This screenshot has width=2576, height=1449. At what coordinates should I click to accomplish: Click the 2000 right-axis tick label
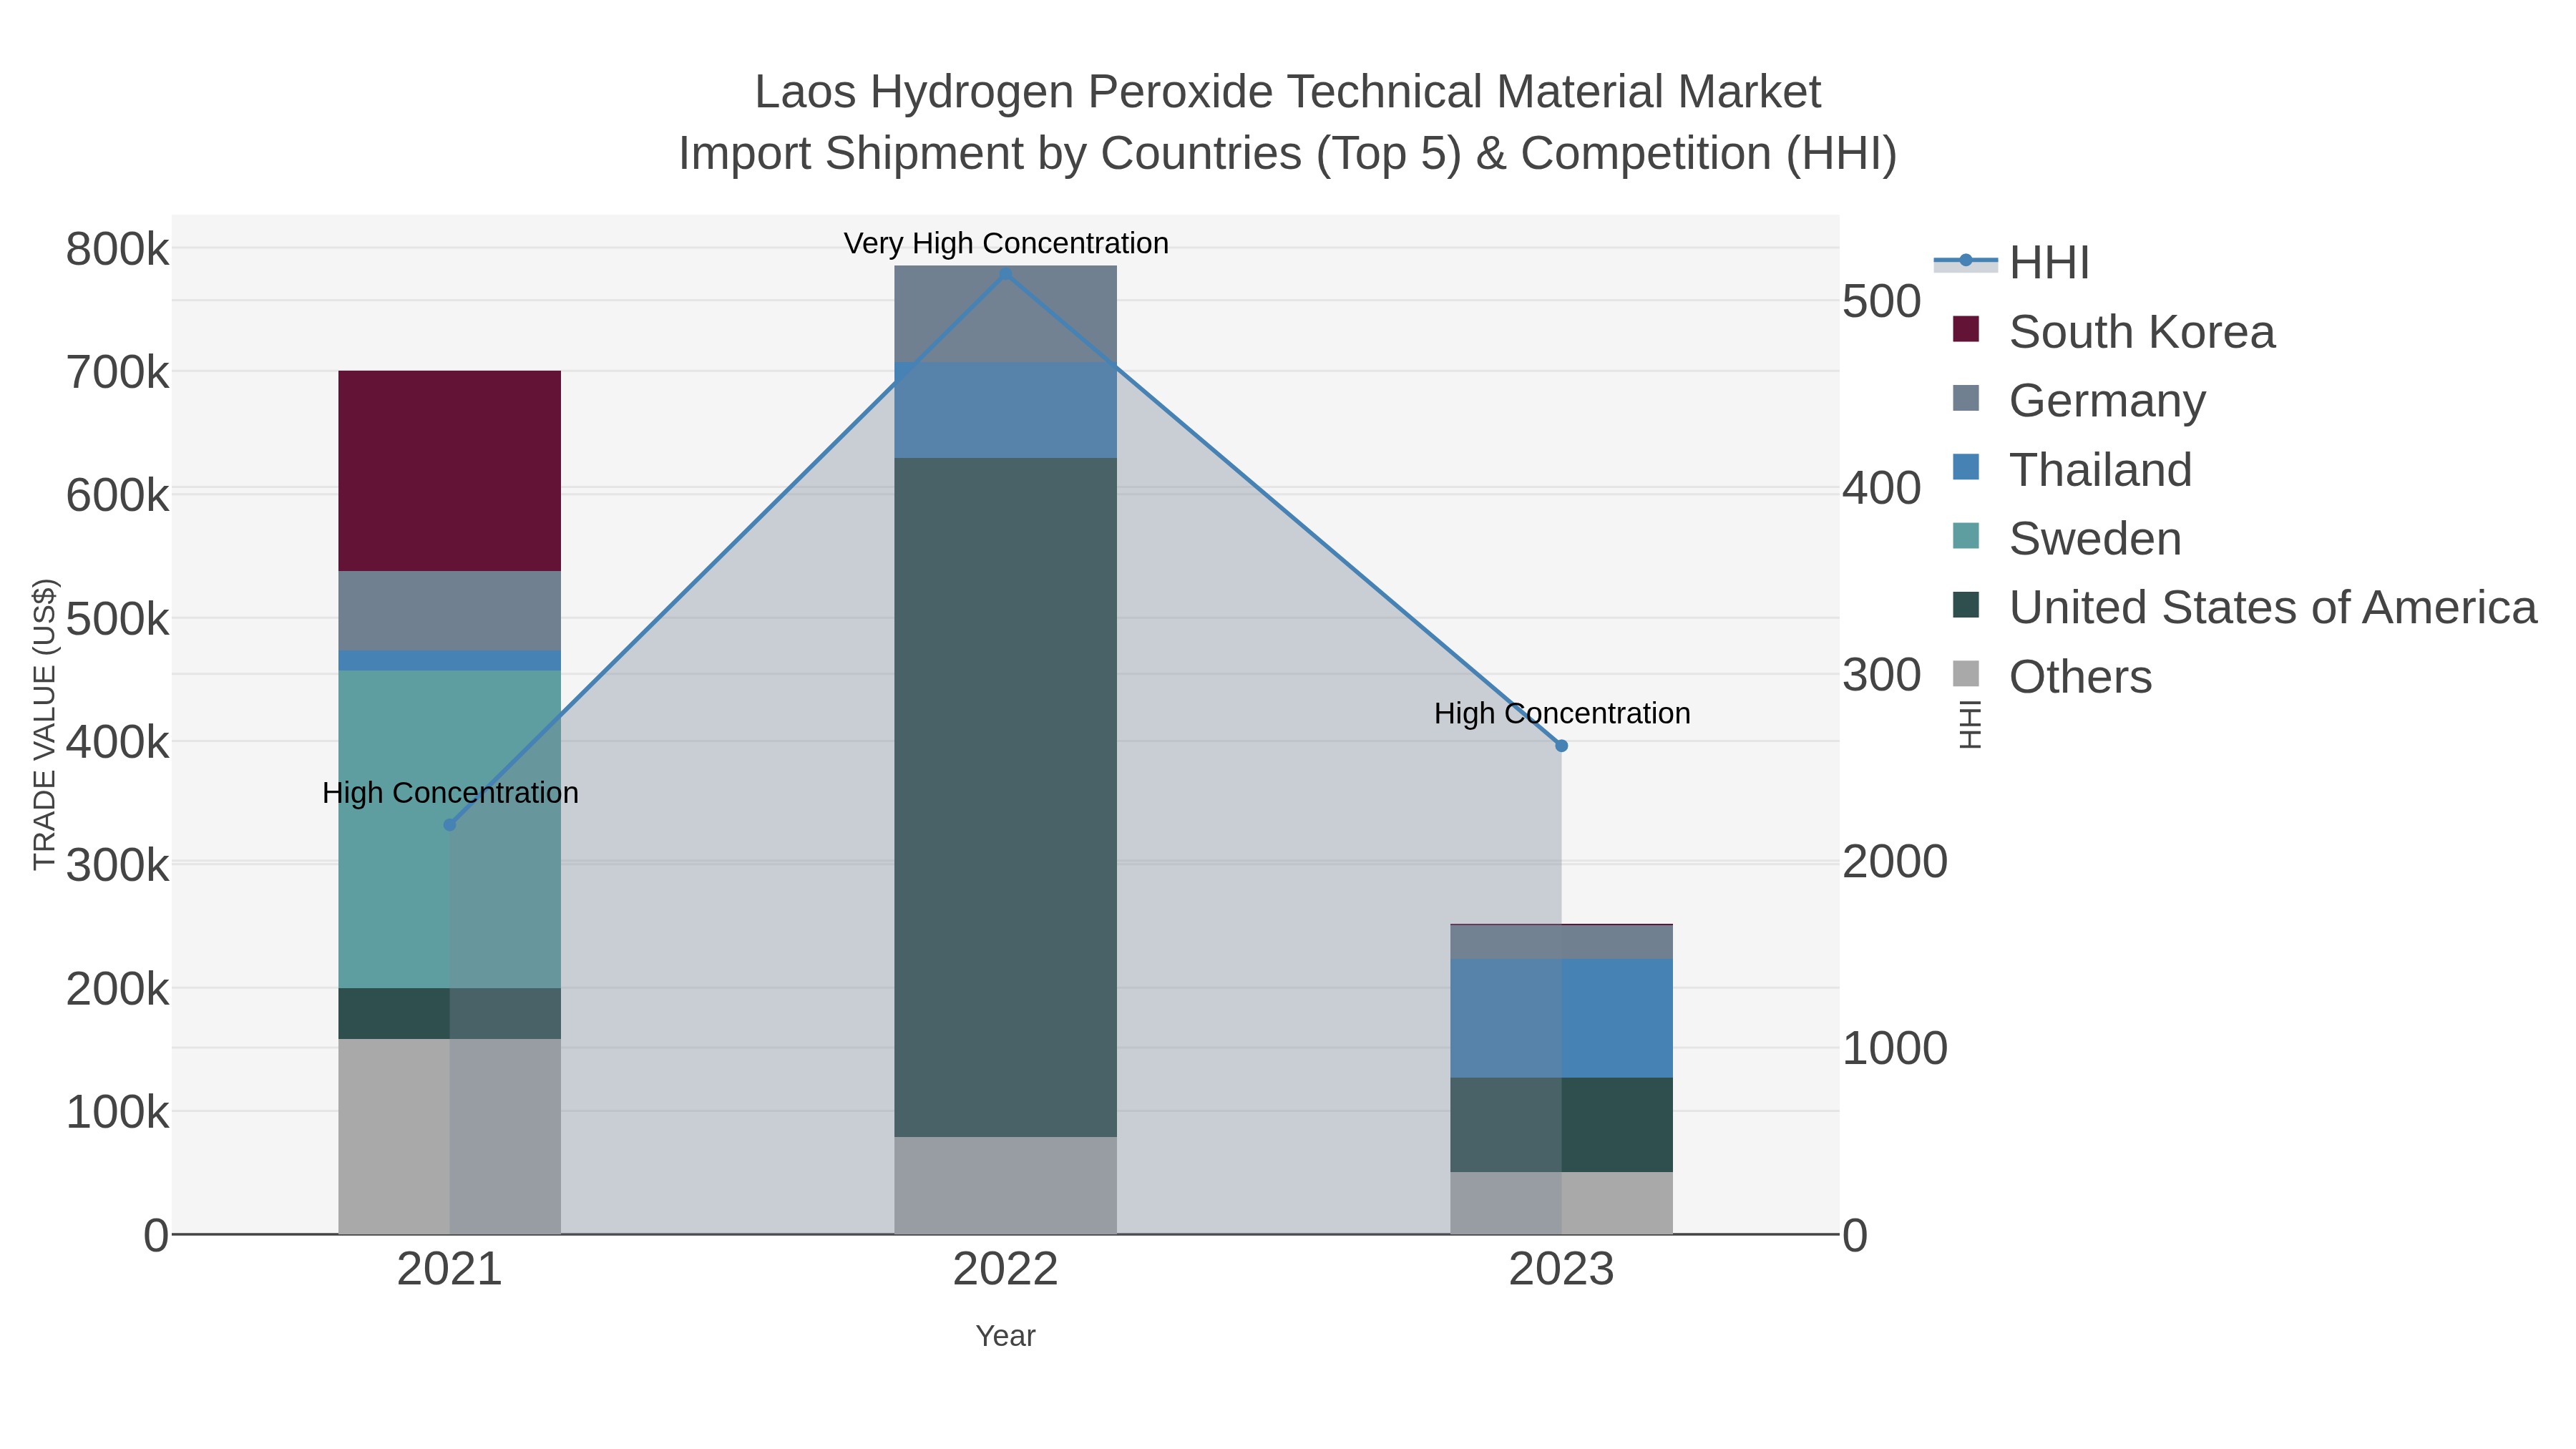coord(1895,862)
